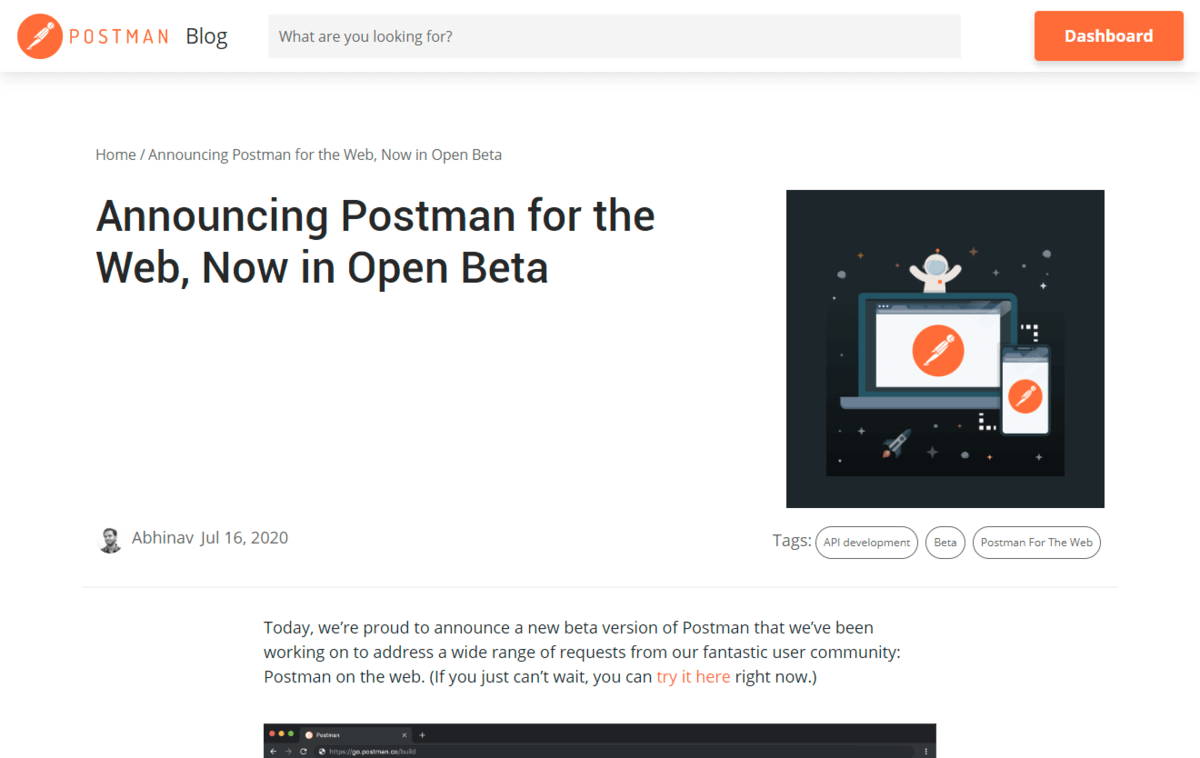The image size is (1200, 758).
Task: Focus the "What are you looking for?" search box
Action: point(614,37)
